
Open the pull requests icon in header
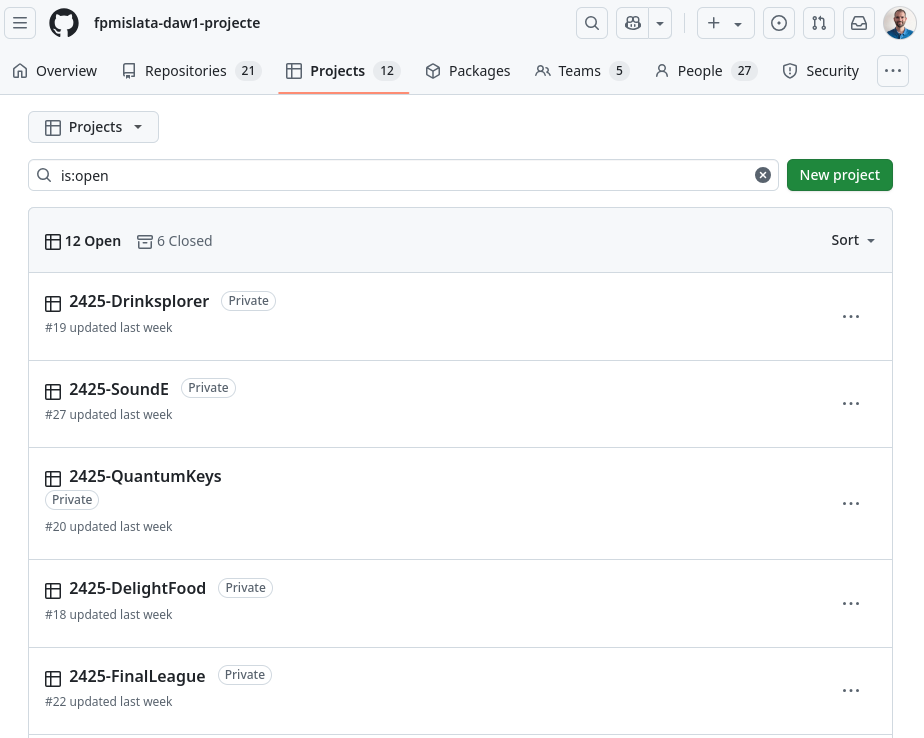pyautogui.click(x=819, y=23)
